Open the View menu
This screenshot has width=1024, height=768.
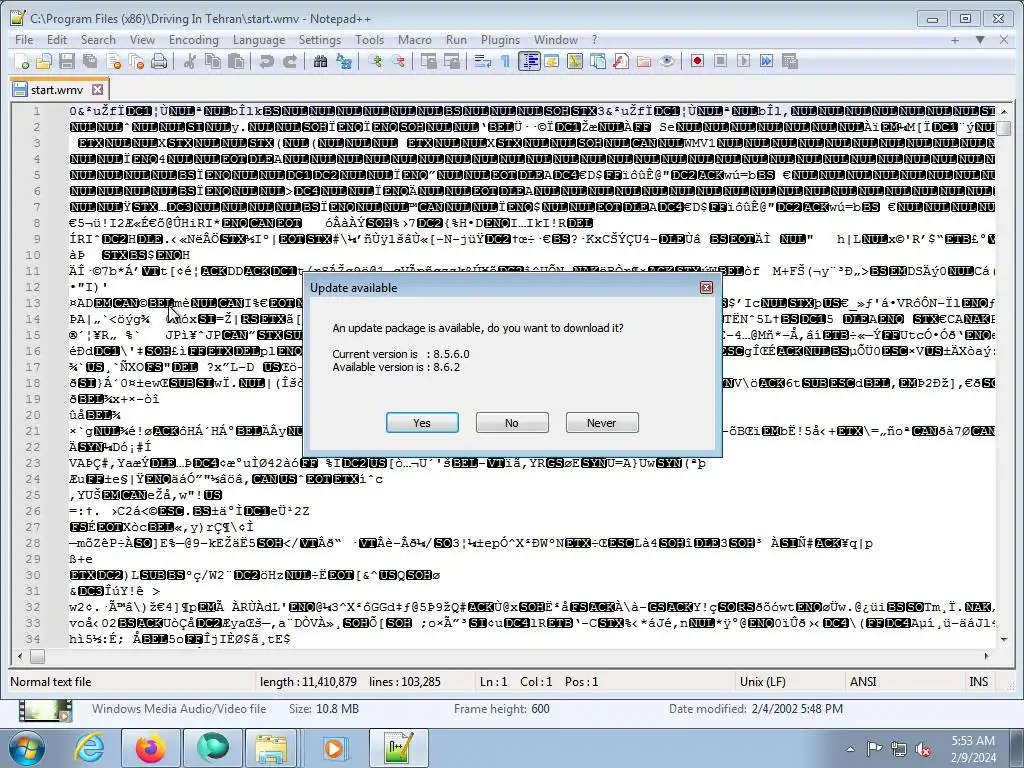coord(142,40)
